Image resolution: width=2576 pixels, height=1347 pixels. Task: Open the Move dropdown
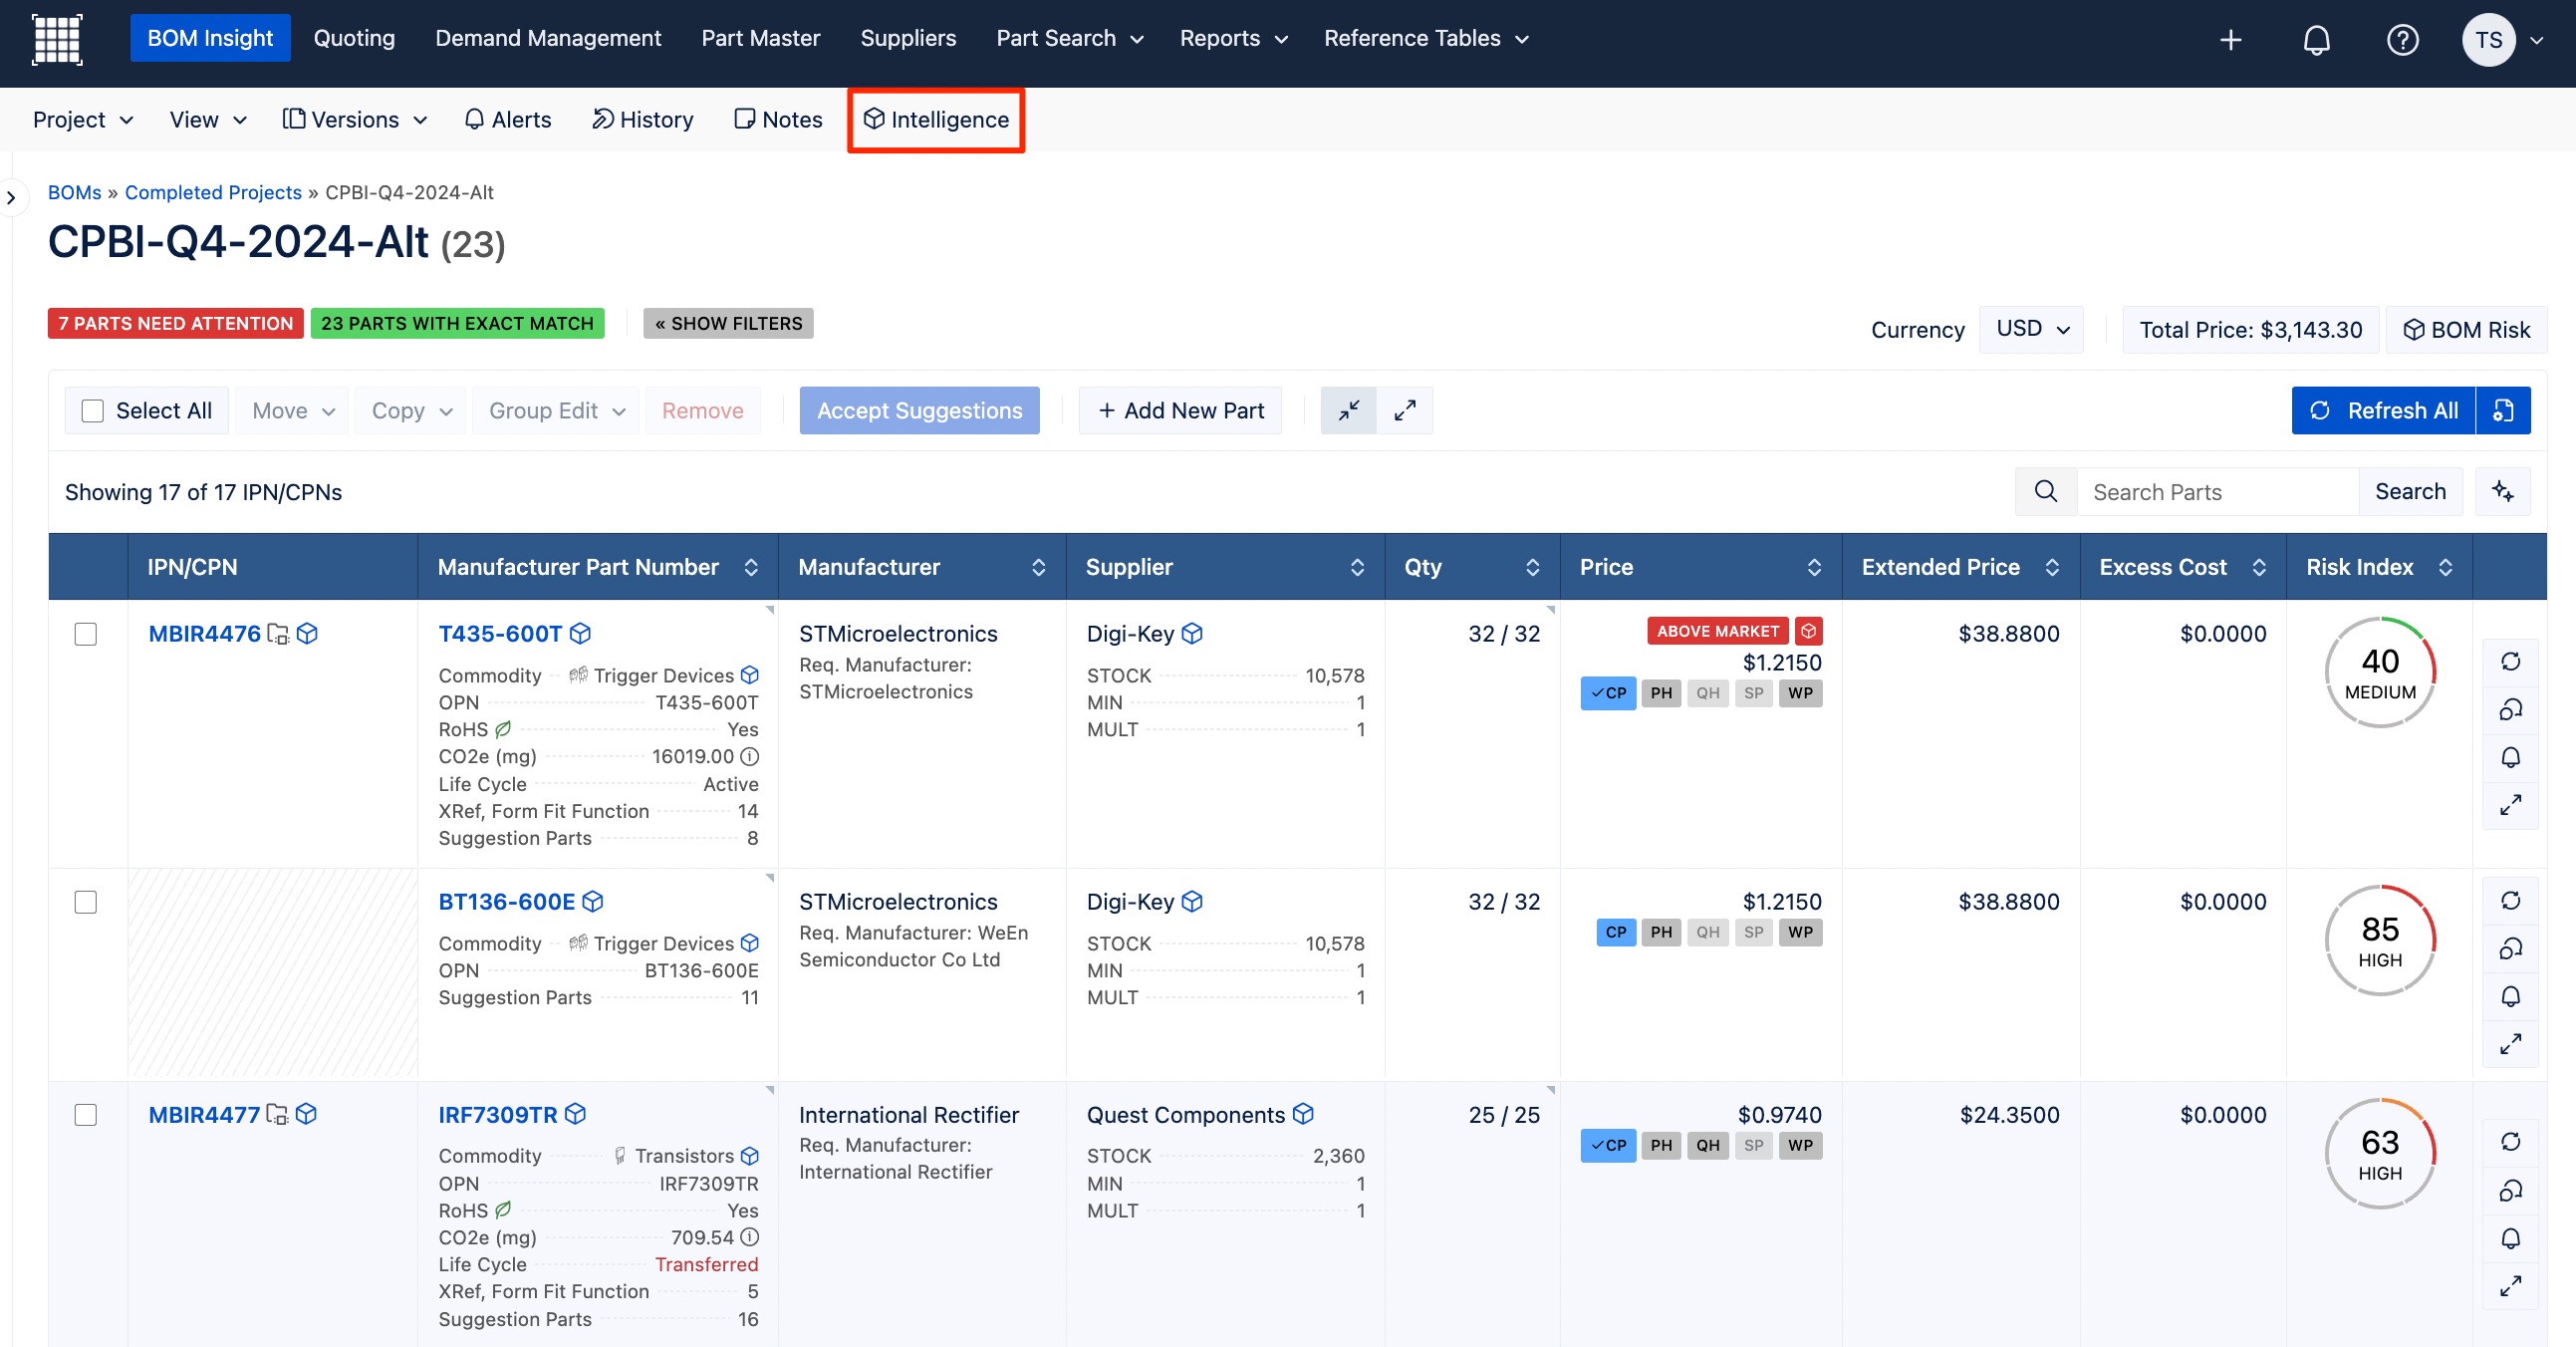(292, 410)
